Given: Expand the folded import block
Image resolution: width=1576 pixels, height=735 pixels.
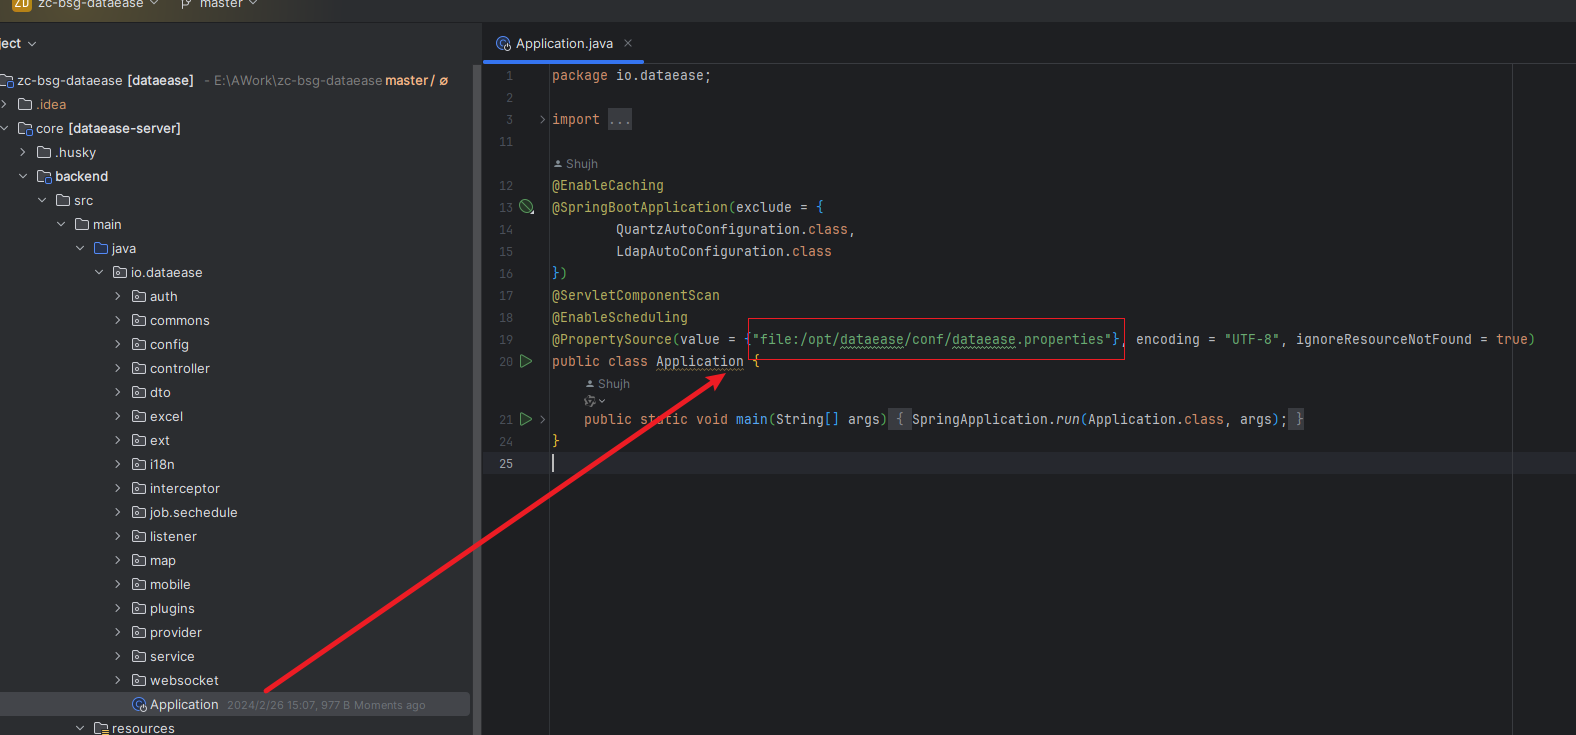Looking at the screenshot, I should [543, 119].
